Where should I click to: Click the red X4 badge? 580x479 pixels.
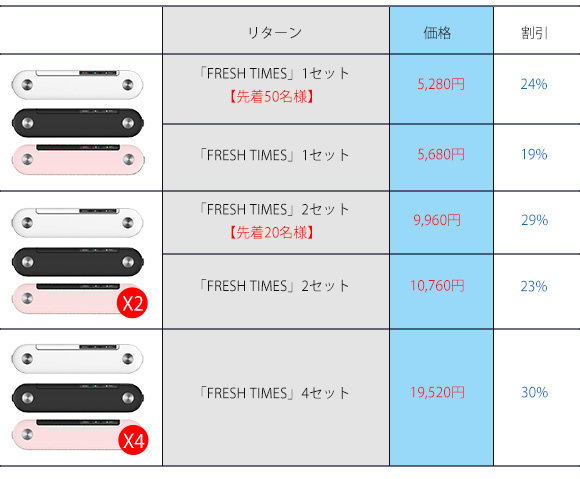[x=133, y=440]
